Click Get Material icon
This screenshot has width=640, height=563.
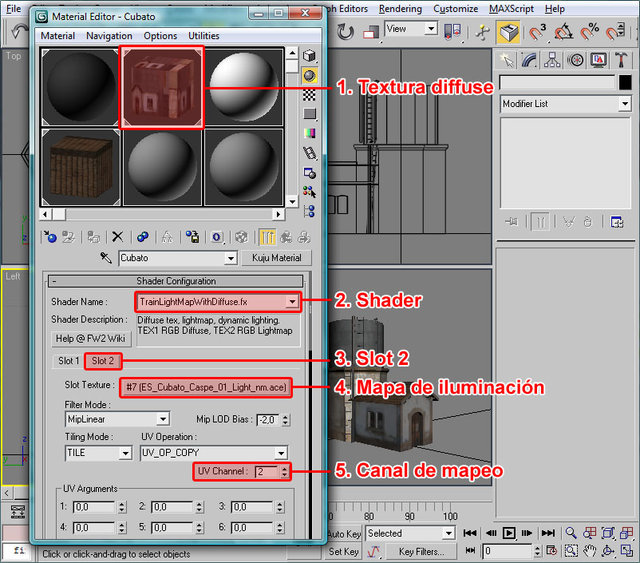50,237
